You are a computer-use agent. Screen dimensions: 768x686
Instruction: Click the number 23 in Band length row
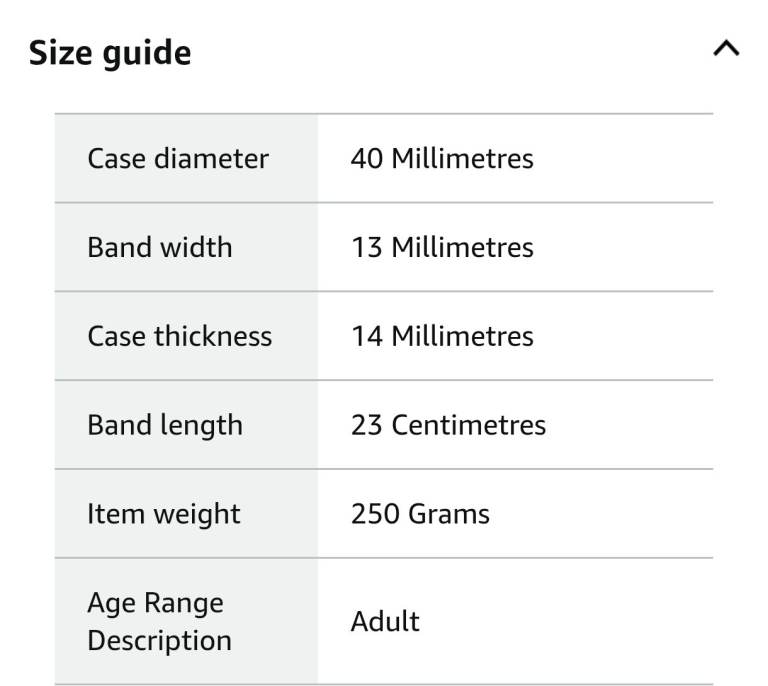point(366,425)
